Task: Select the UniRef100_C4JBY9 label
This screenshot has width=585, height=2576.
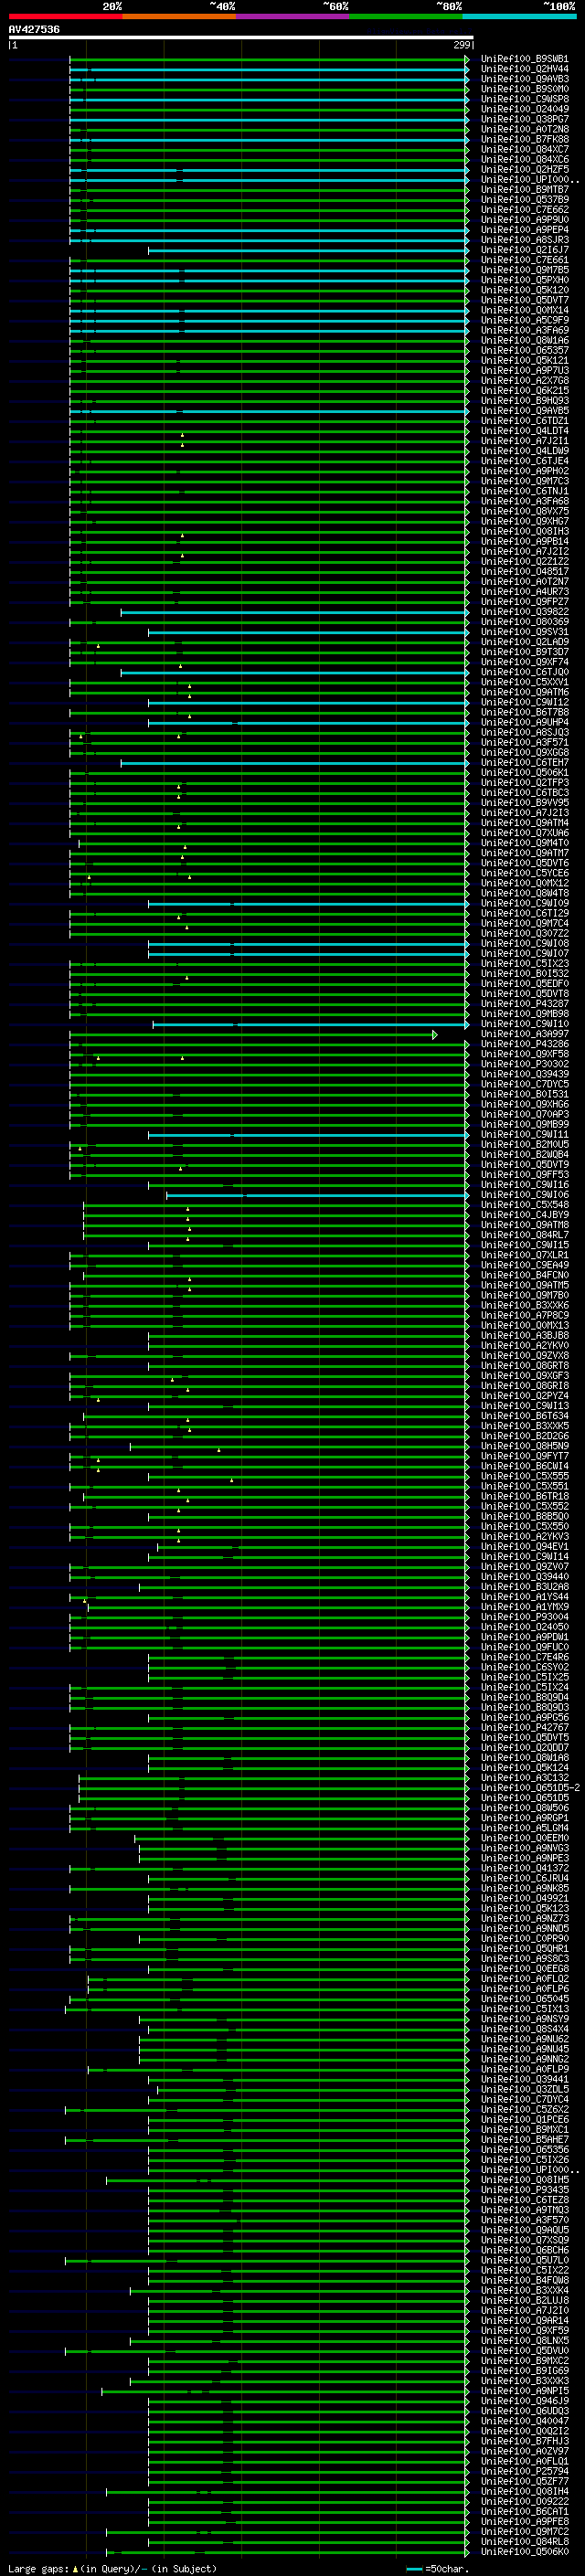Action: (524, 1215)
